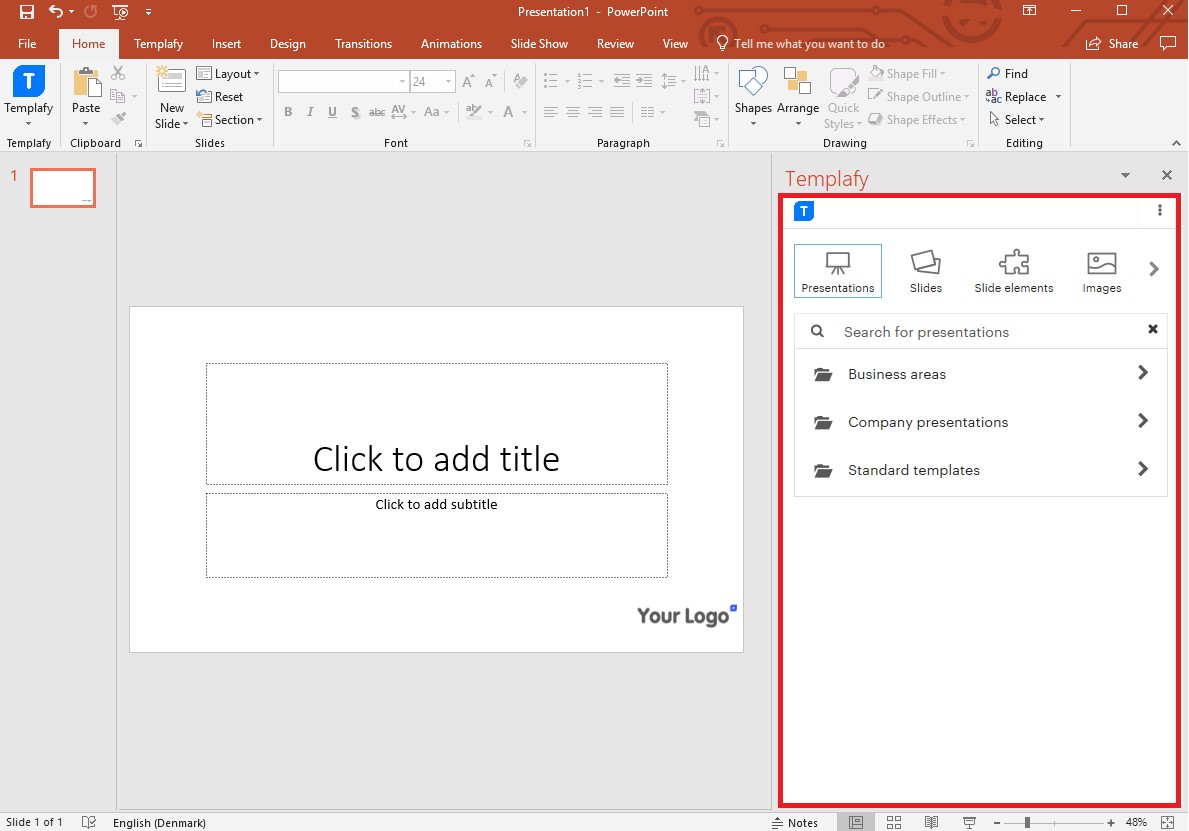Screen dimensions: 1189x831
Task: Open the File tab
Action: click(27, 43)
